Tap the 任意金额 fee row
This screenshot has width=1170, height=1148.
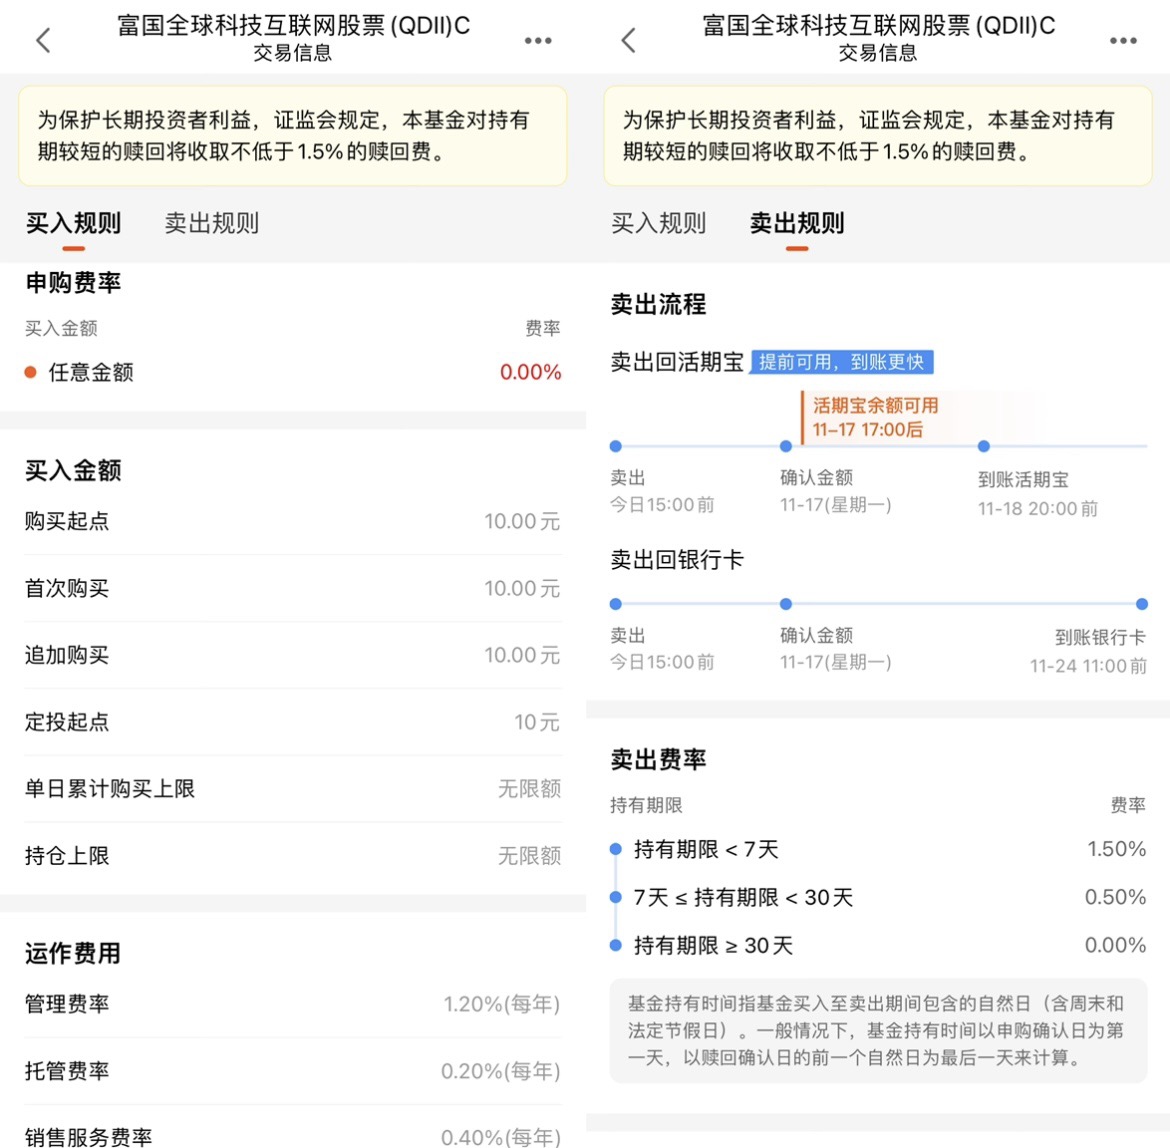[292, 372]
